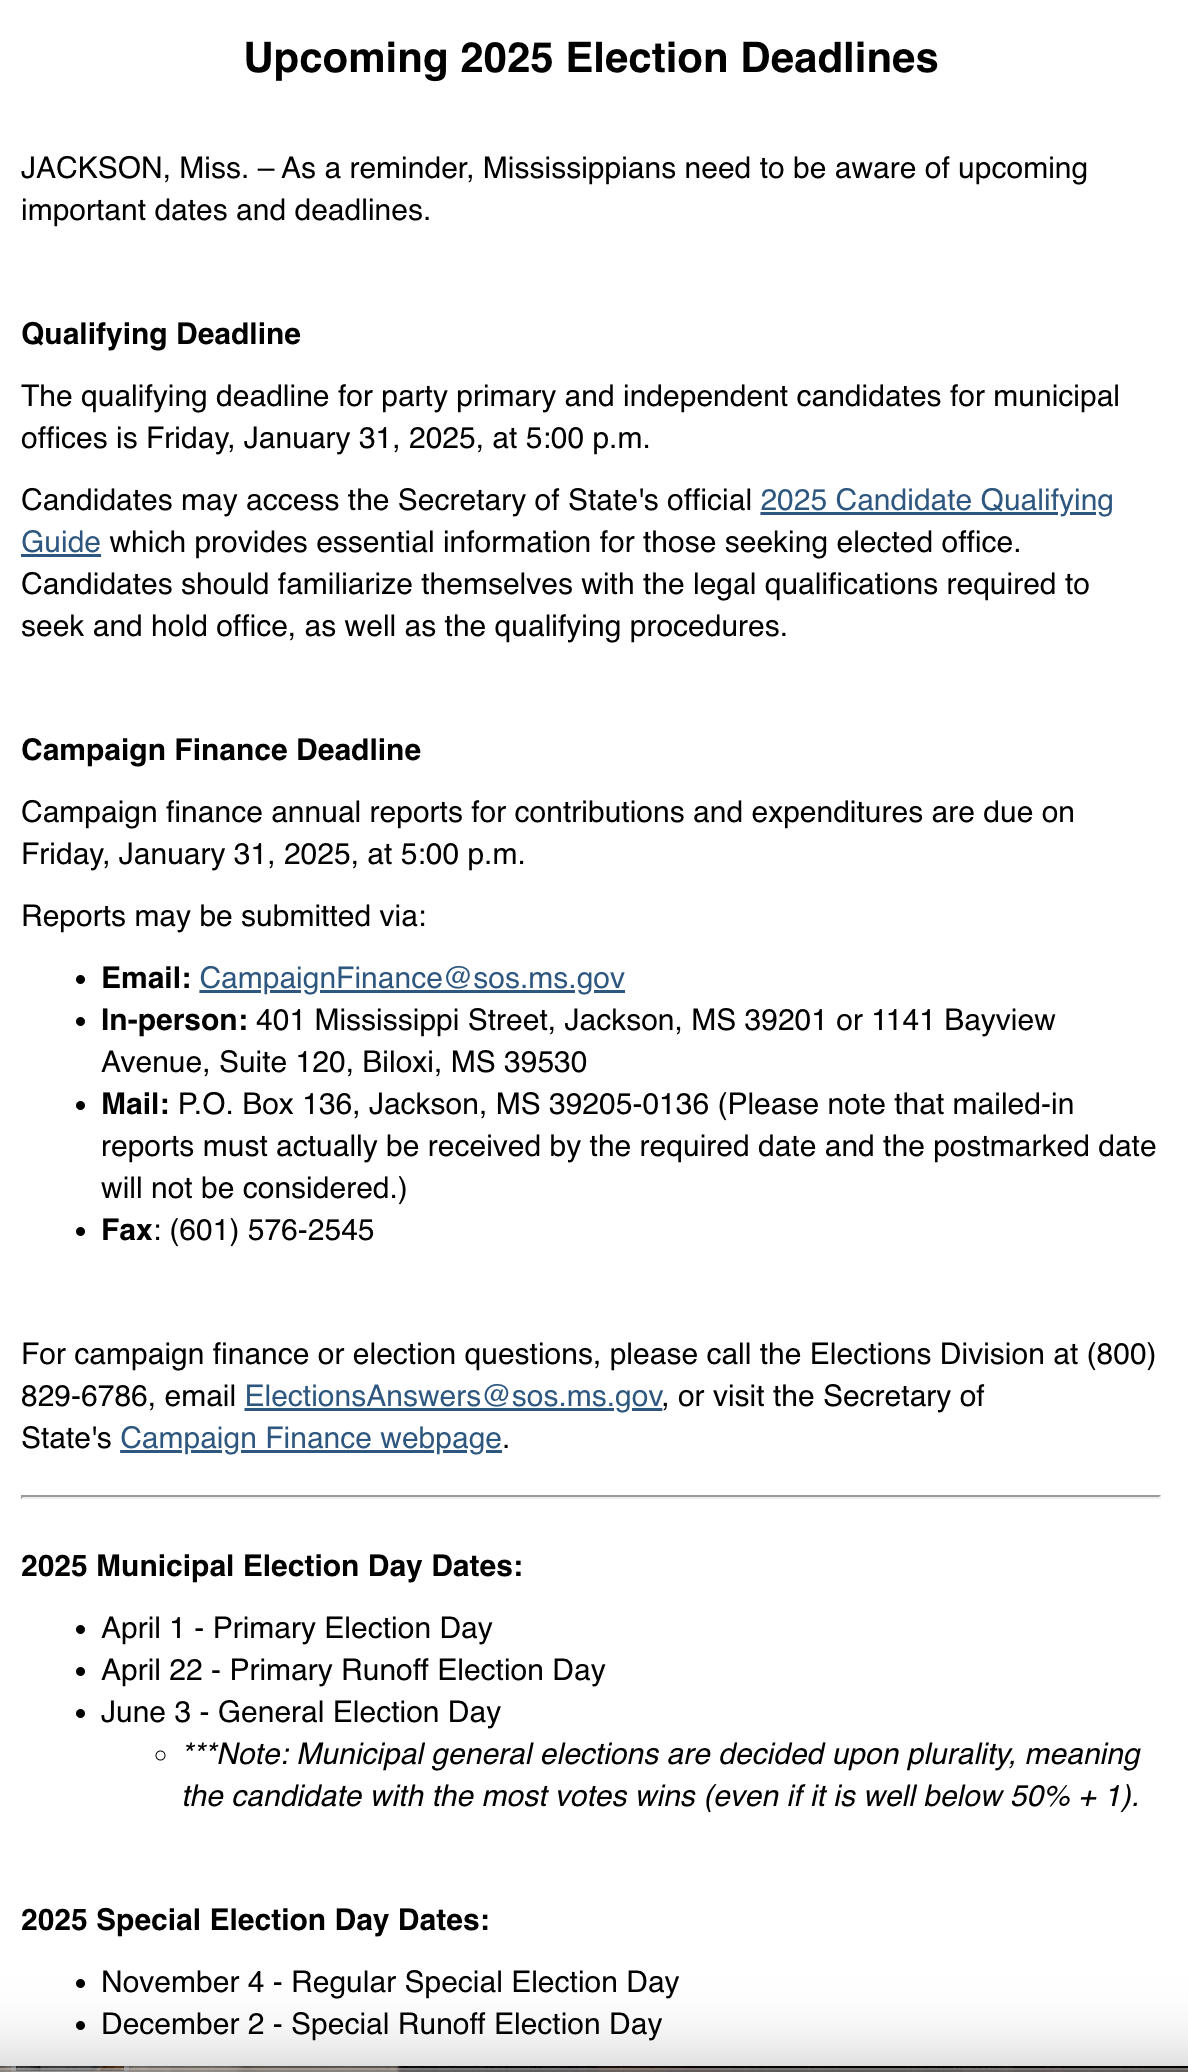Open the ElectionsAnswers@sos.ms.gov email link
Image resolution: width=1188 pixels, height=2072 pixels.
click(453, 1396)
